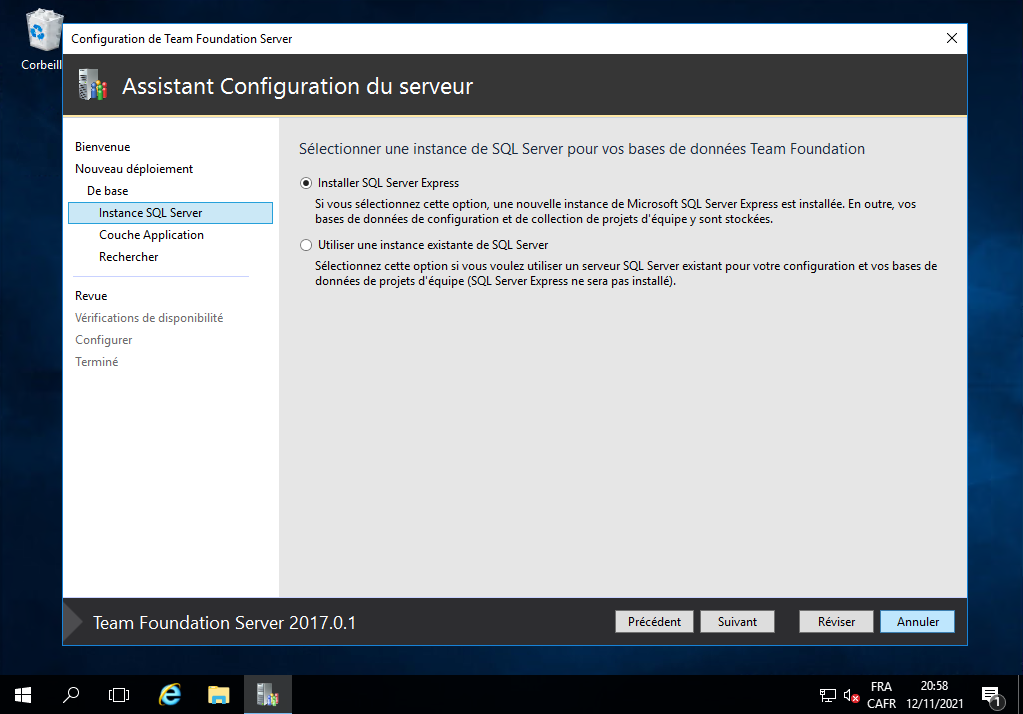Click the Windows Start button

tap(22, 694)
